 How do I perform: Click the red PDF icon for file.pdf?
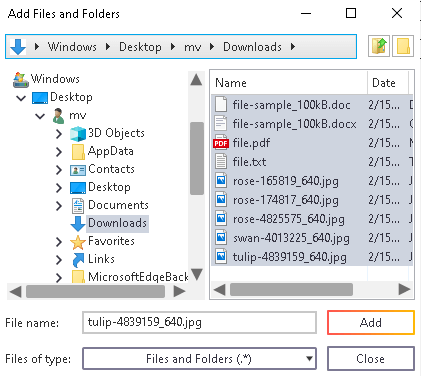(x=221, y=143)
